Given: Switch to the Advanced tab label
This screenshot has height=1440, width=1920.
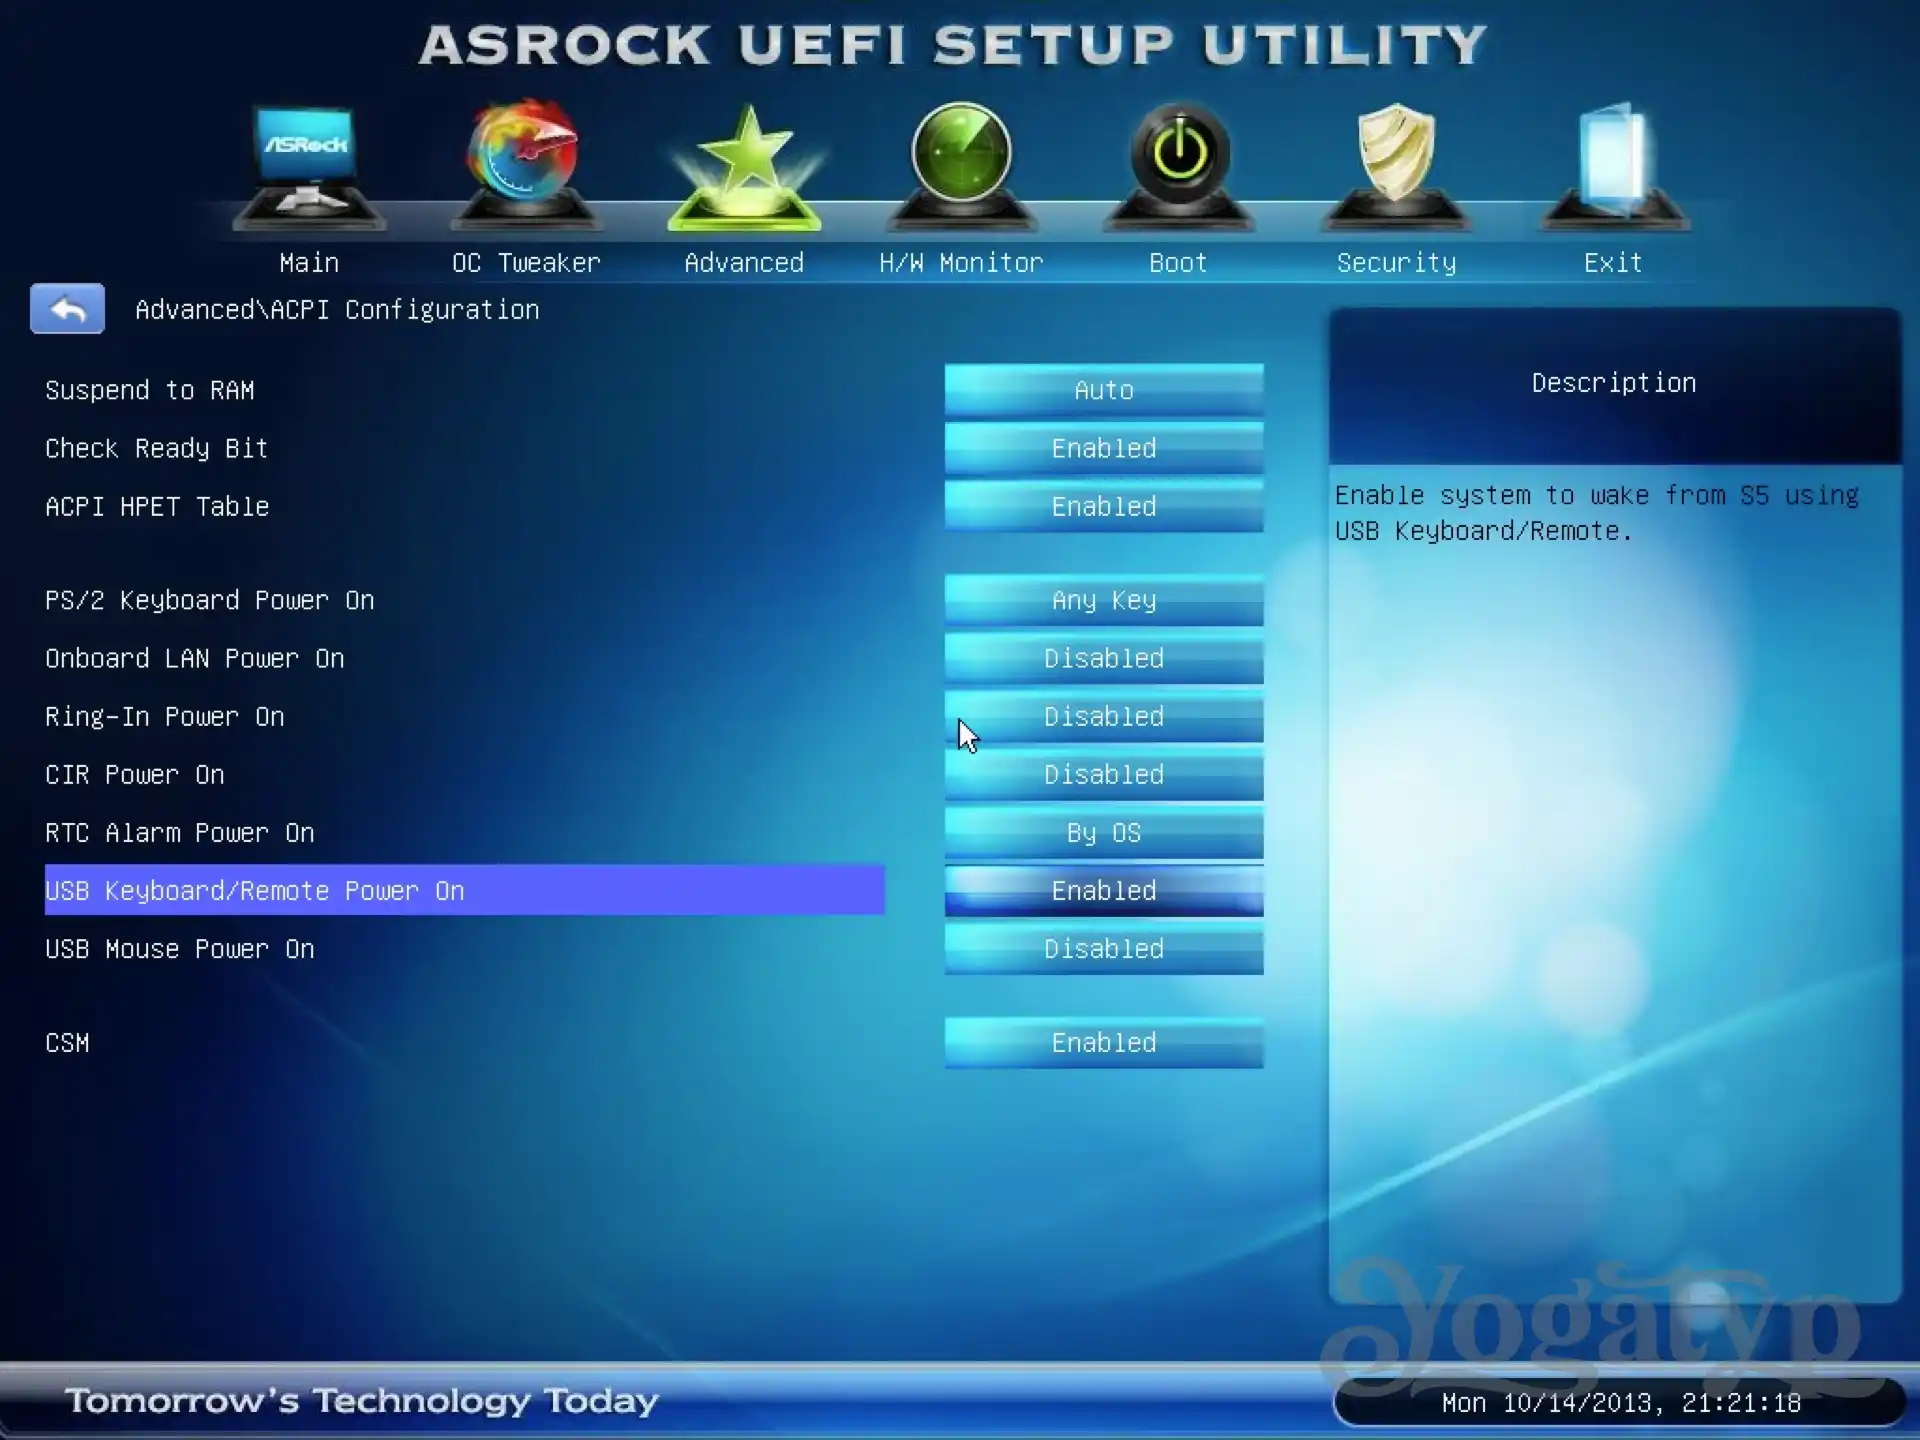Looking at the screenshot, I should pos(744,263).
